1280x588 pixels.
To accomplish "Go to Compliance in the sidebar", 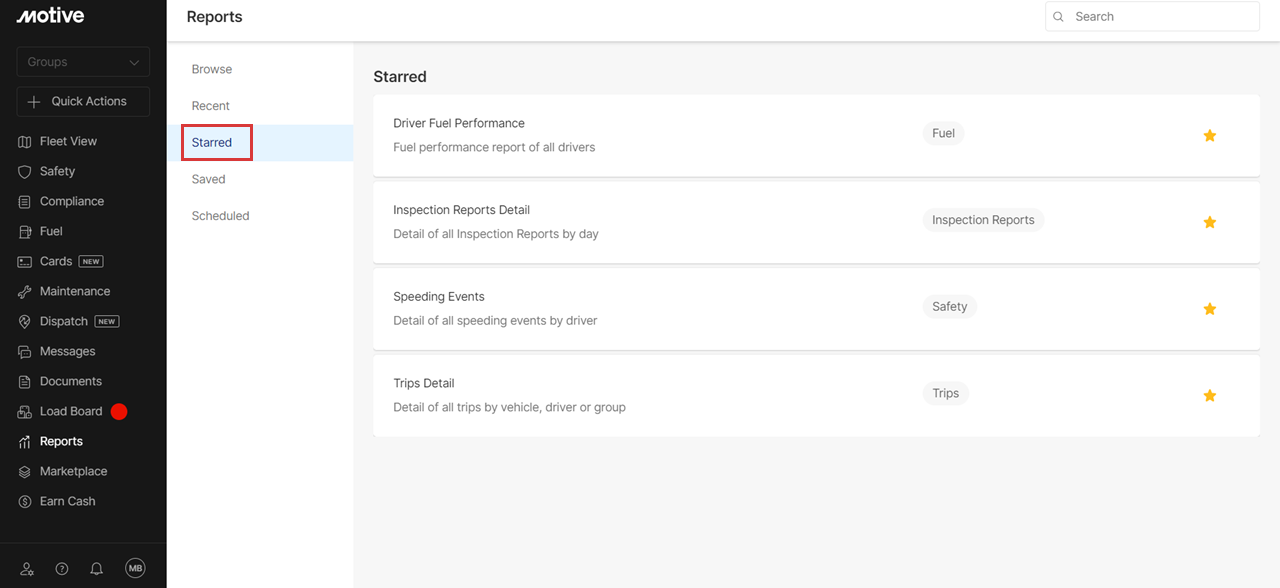I will click(x=71, y=201).
